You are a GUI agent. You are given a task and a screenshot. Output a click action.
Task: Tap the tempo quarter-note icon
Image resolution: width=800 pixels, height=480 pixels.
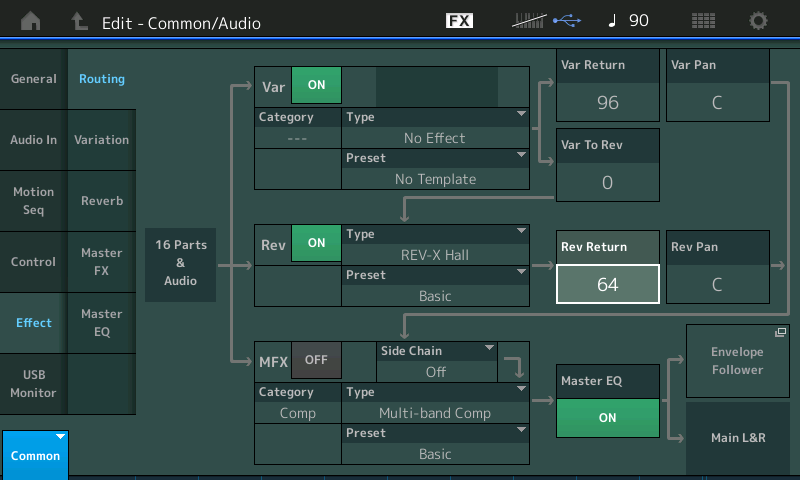(x=612, y=21)
